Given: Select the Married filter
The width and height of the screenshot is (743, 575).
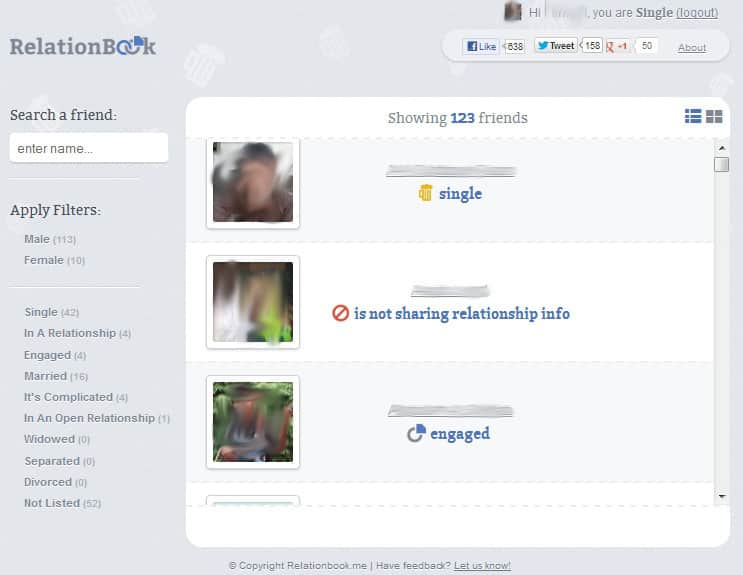Looking at the screenshot, I should (x=45, y=376).
